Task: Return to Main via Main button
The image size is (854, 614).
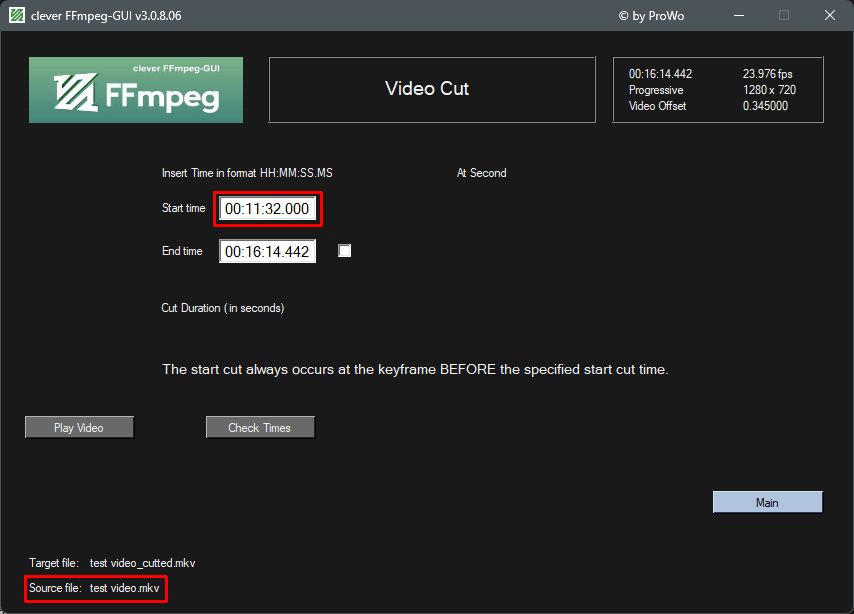Action: coord(767,502)
